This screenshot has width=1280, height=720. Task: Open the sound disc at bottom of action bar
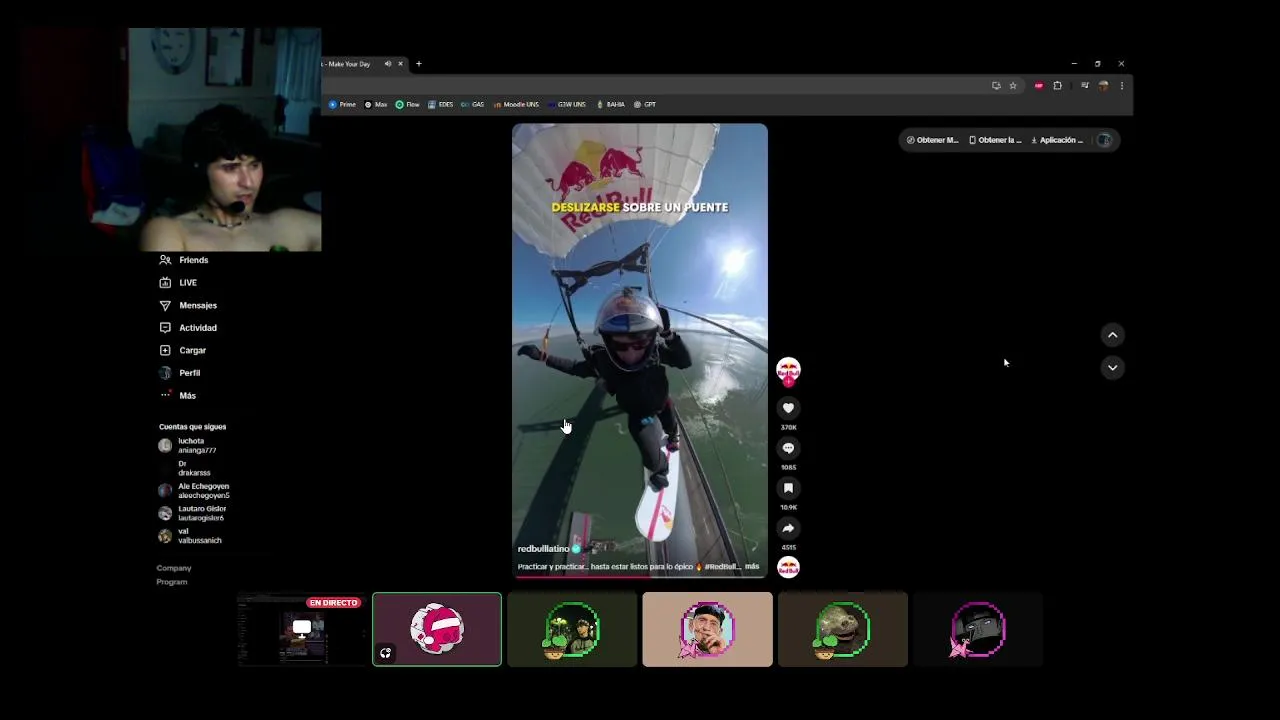[x=788, y=567]
